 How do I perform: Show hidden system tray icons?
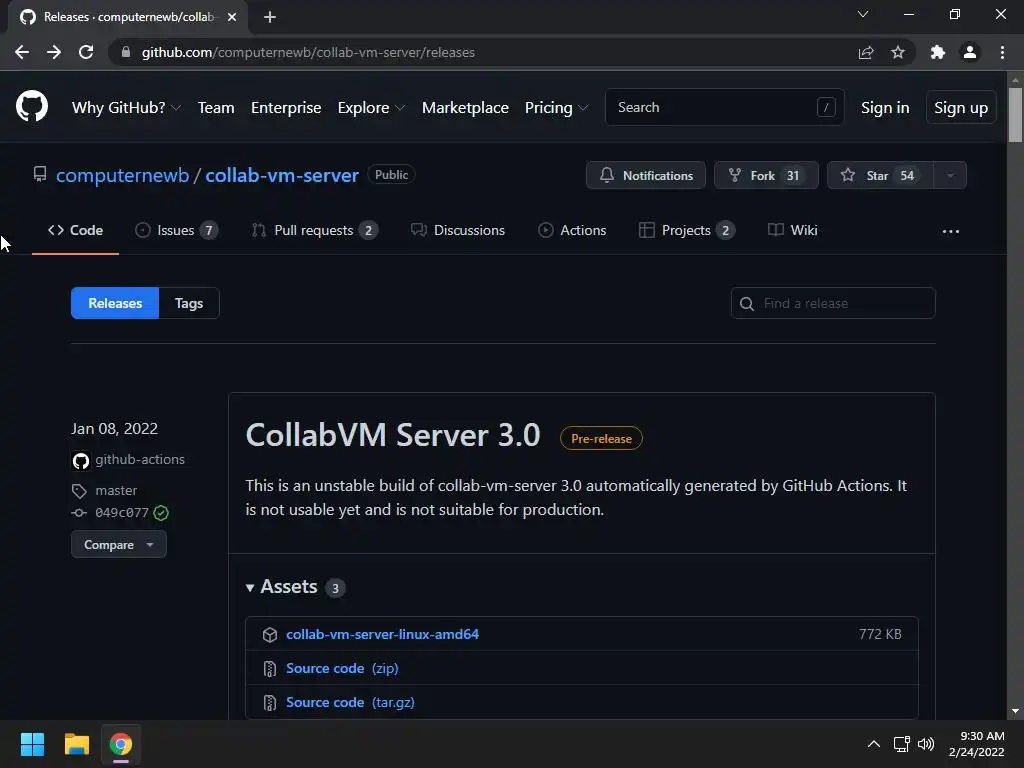874,744
